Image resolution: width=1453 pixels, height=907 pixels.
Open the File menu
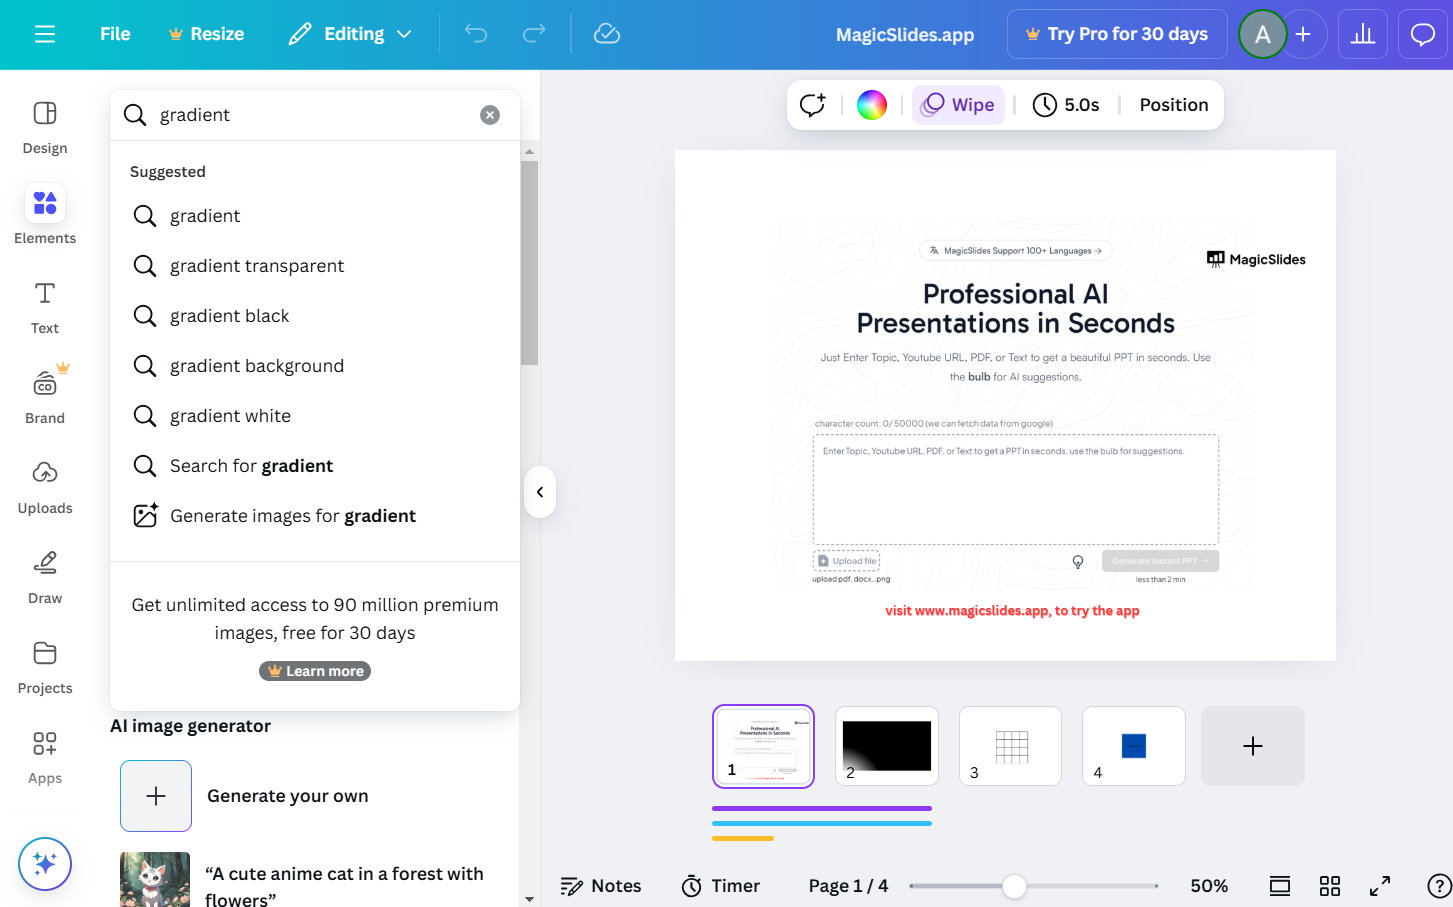[115, 34]
